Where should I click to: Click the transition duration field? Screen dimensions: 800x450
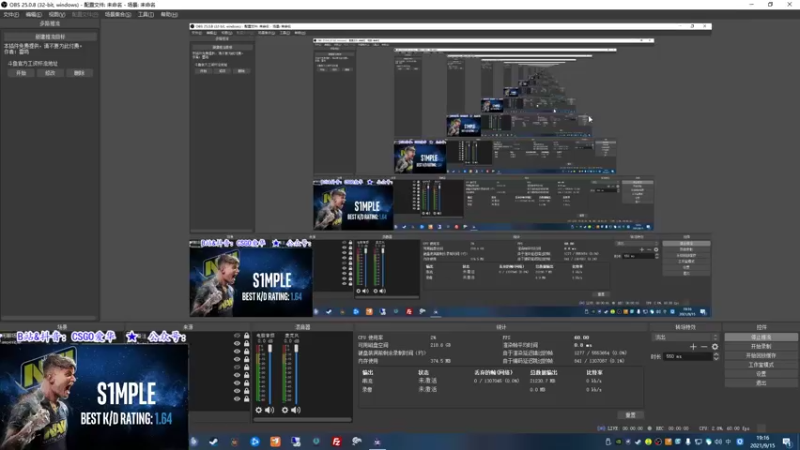[x=688, y=357]
